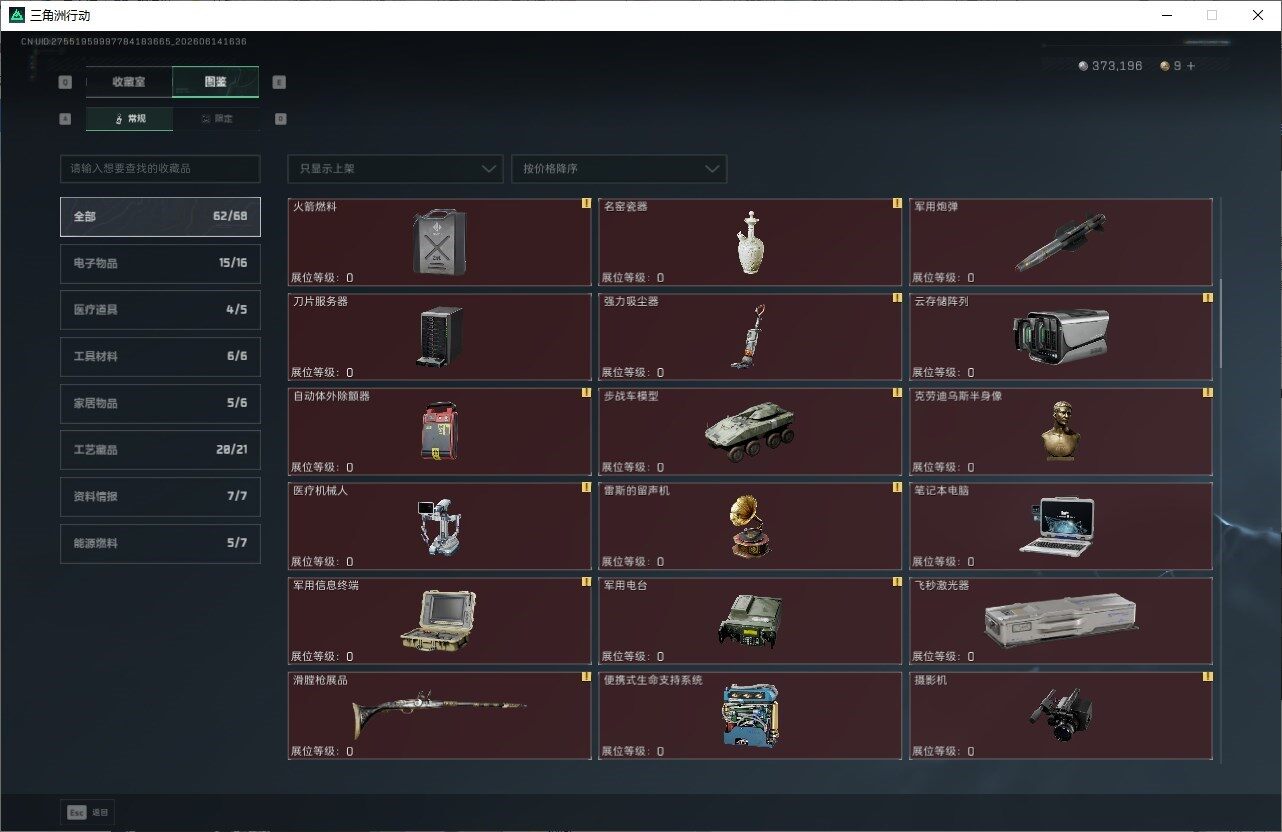Click the yellow alert badge on 克劳迪乌斯半身像
1282x832 pixels.
[1207, 392]
